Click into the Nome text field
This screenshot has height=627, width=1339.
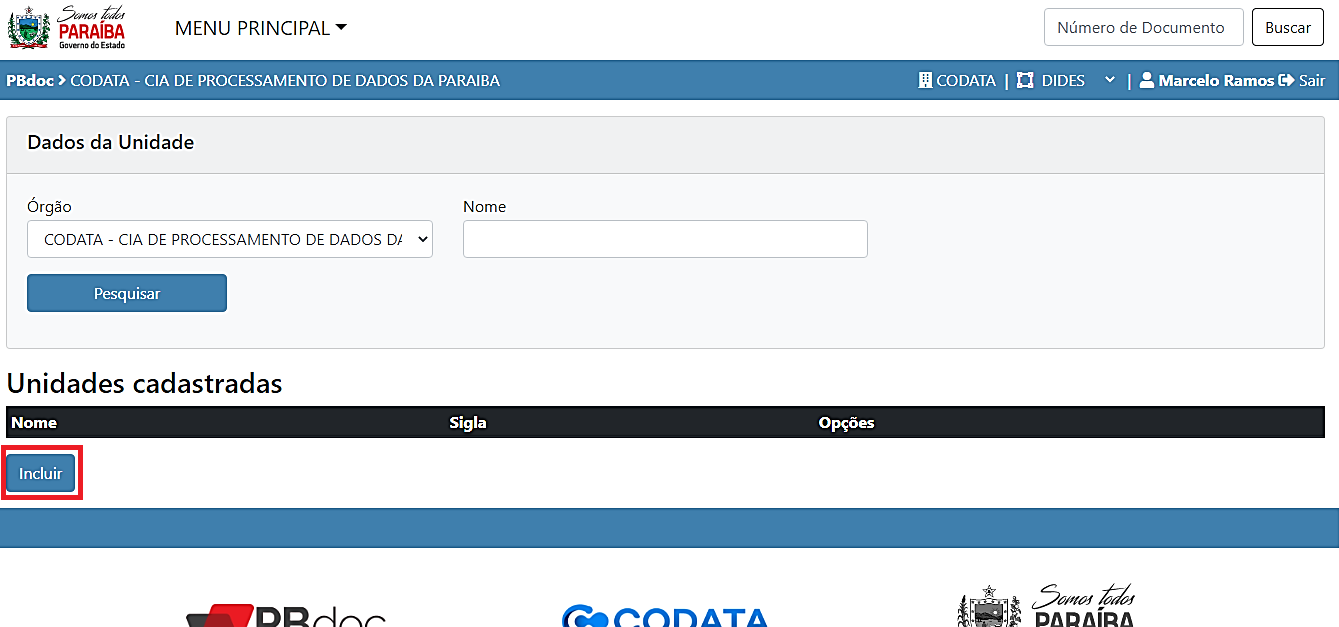pos(665,239)
